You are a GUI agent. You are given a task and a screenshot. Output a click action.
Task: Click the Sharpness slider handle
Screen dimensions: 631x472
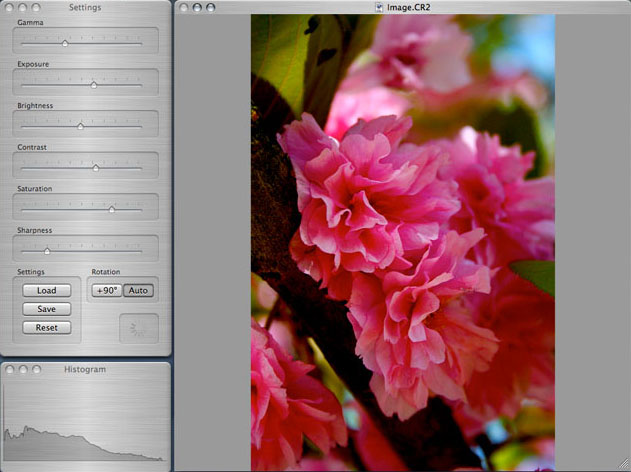pos(47,251)
